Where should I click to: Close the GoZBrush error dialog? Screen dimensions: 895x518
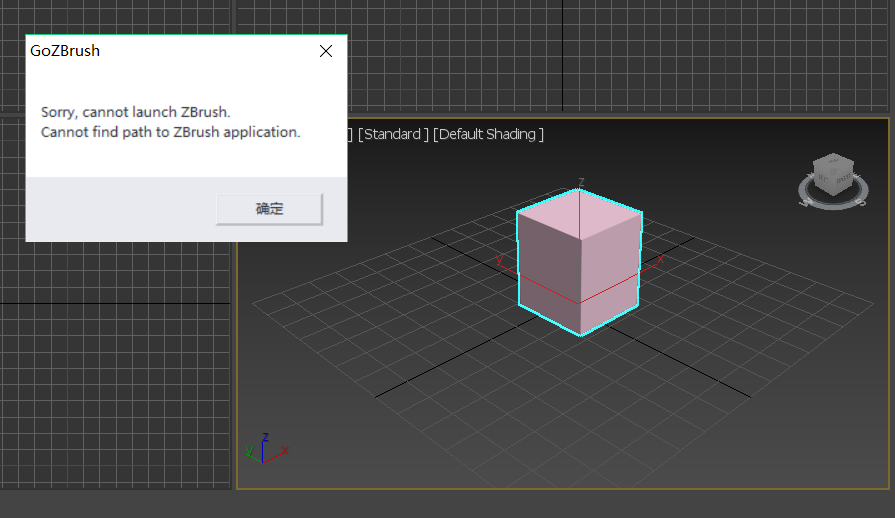click(325, 51)
